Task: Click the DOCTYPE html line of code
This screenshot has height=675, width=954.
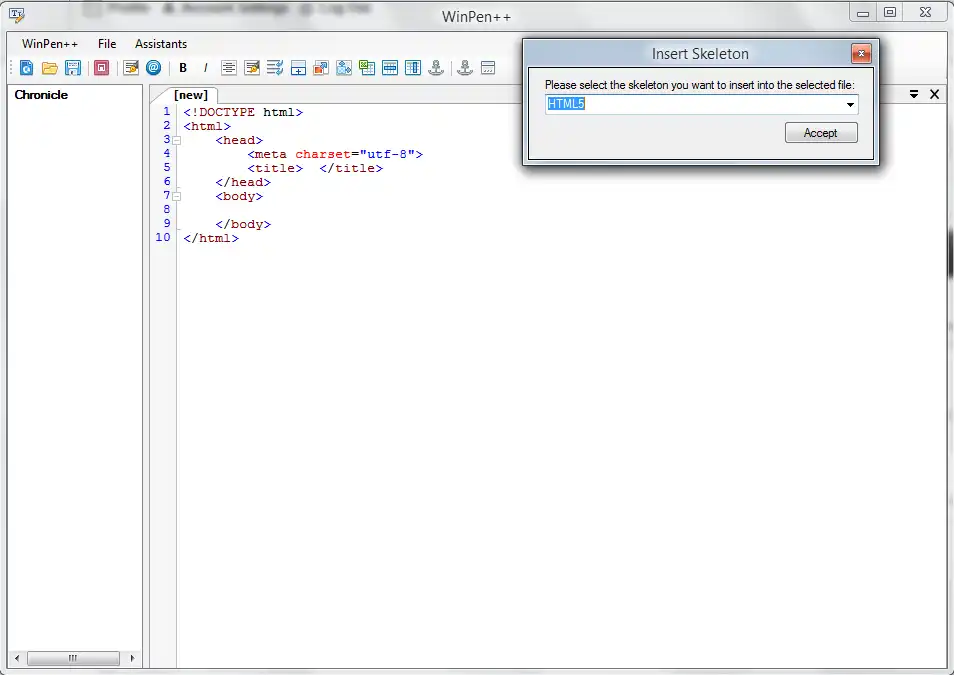Action: point(243,112)
